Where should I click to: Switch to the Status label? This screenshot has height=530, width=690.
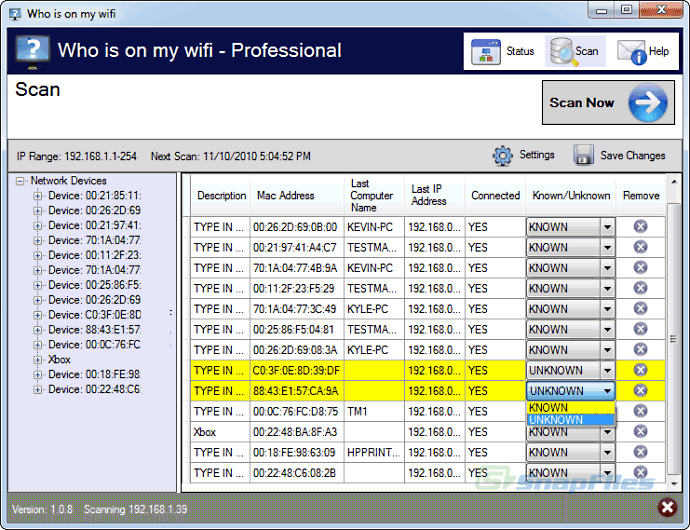520,52
